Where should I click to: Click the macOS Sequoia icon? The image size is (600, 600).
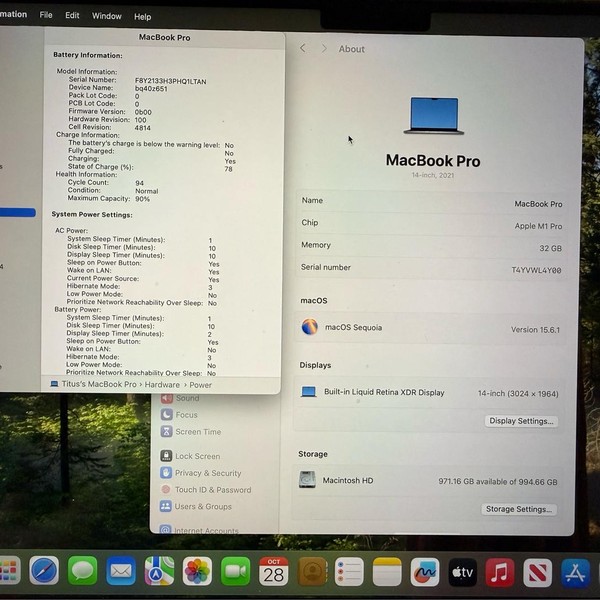(310, 327)
